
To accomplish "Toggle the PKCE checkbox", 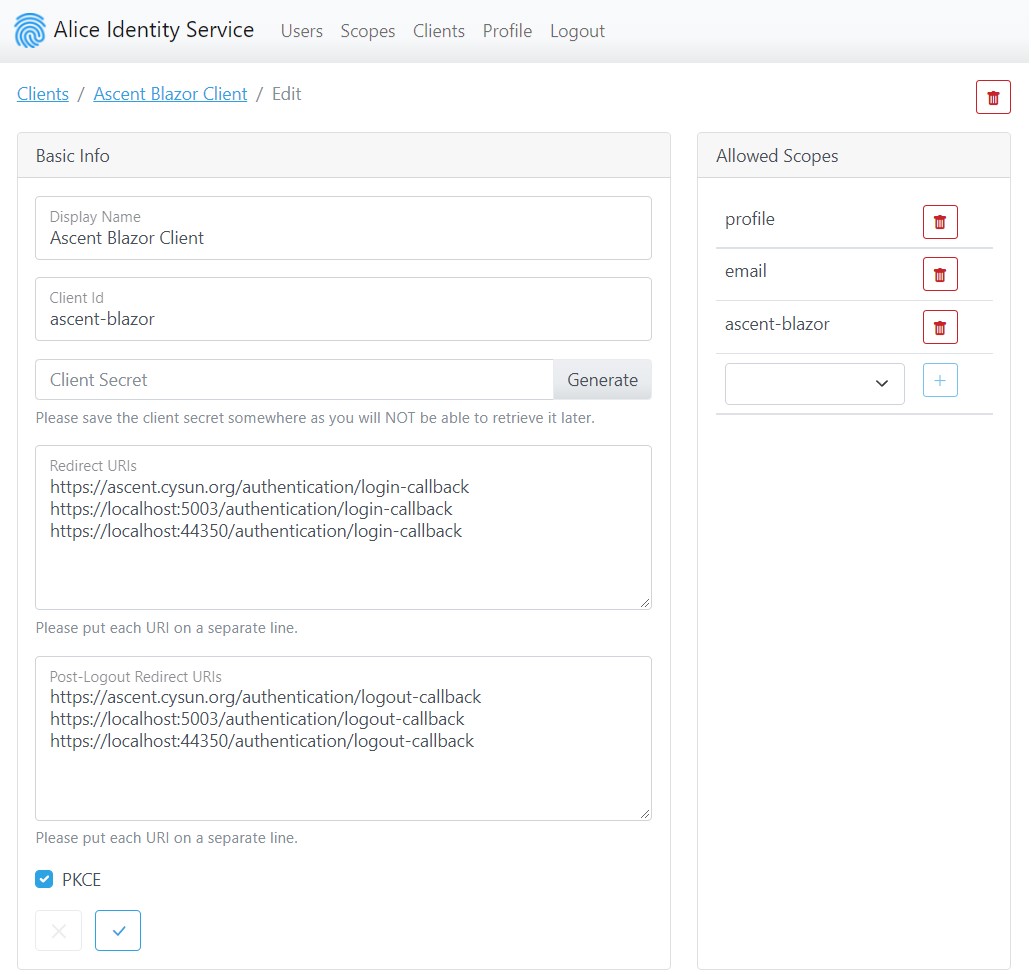I will (44, 880).
